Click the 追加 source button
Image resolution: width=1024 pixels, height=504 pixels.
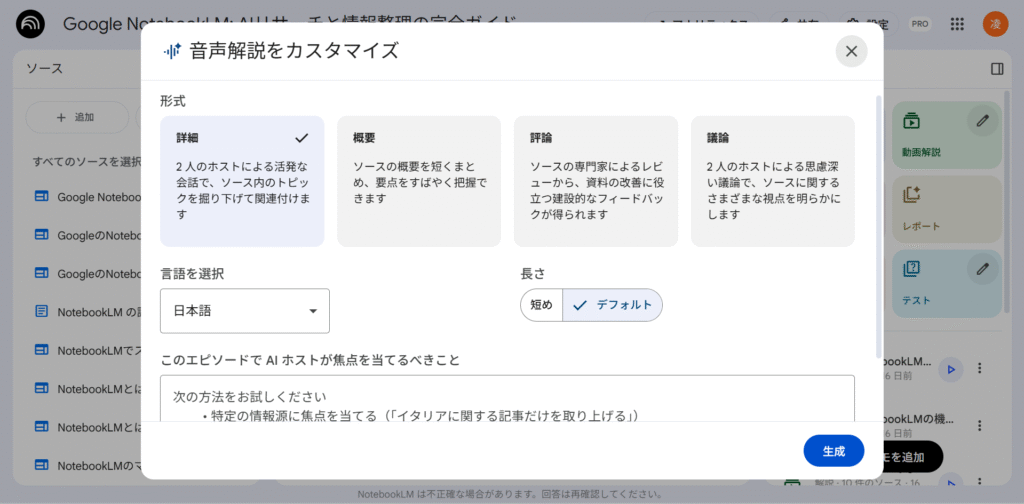(x=76, y=117)
